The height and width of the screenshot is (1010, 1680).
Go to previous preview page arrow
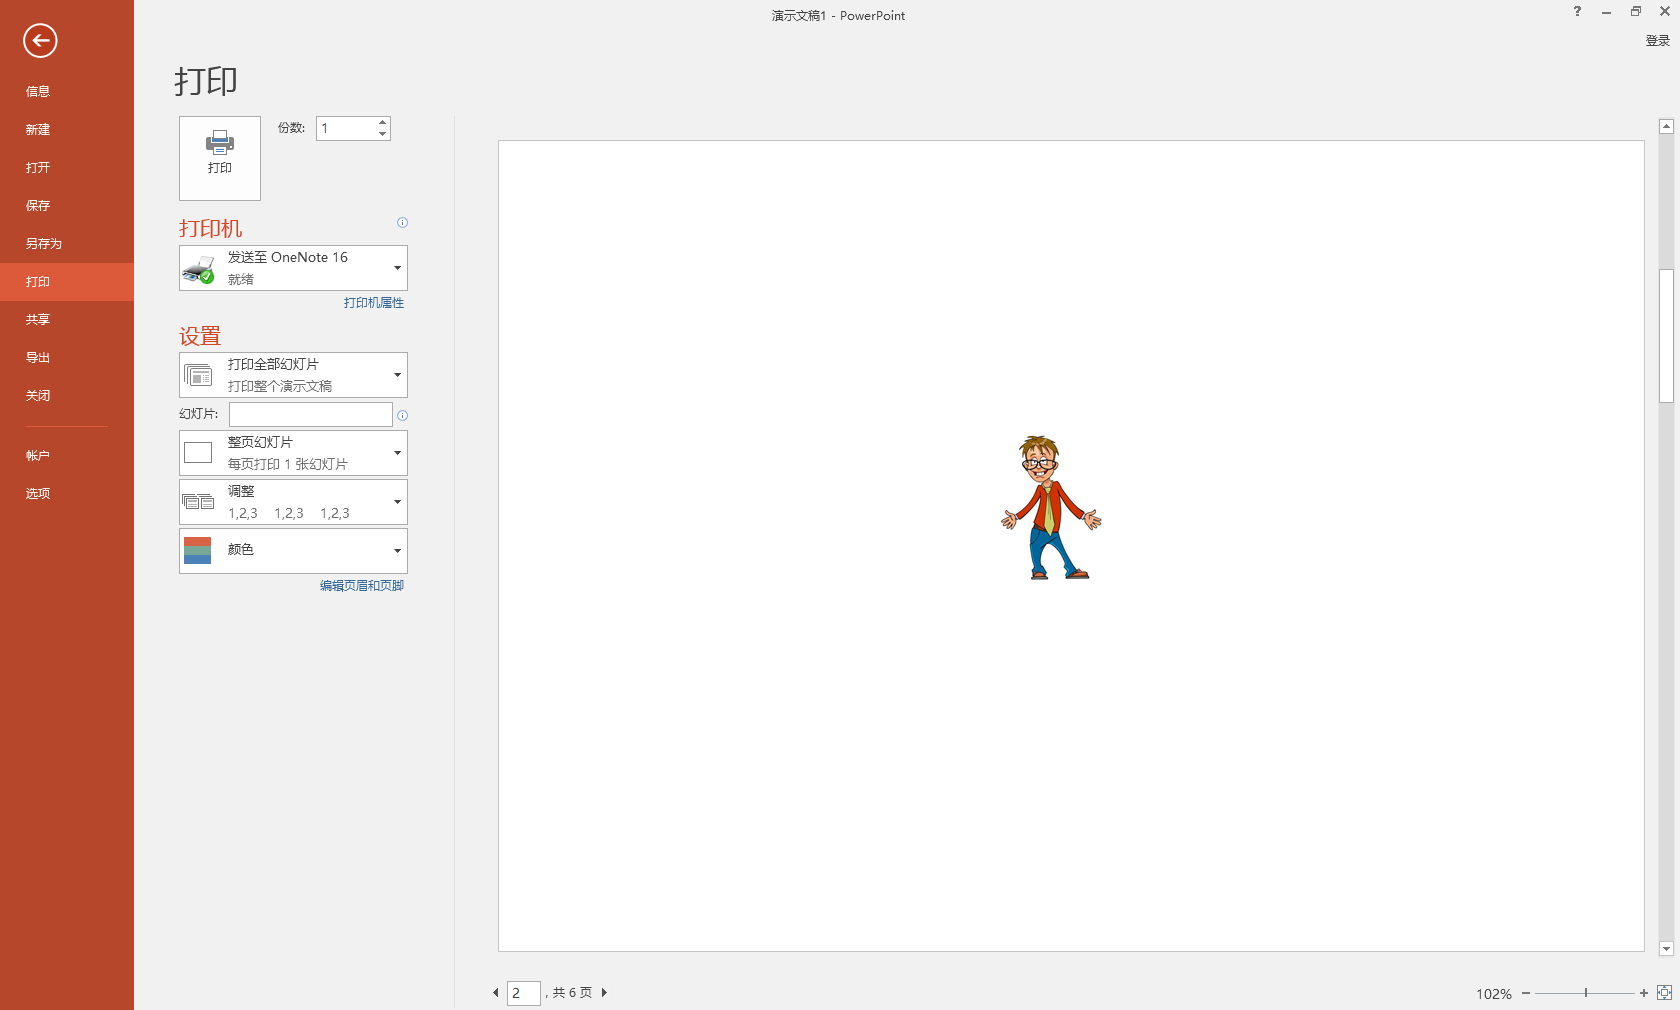495,993
